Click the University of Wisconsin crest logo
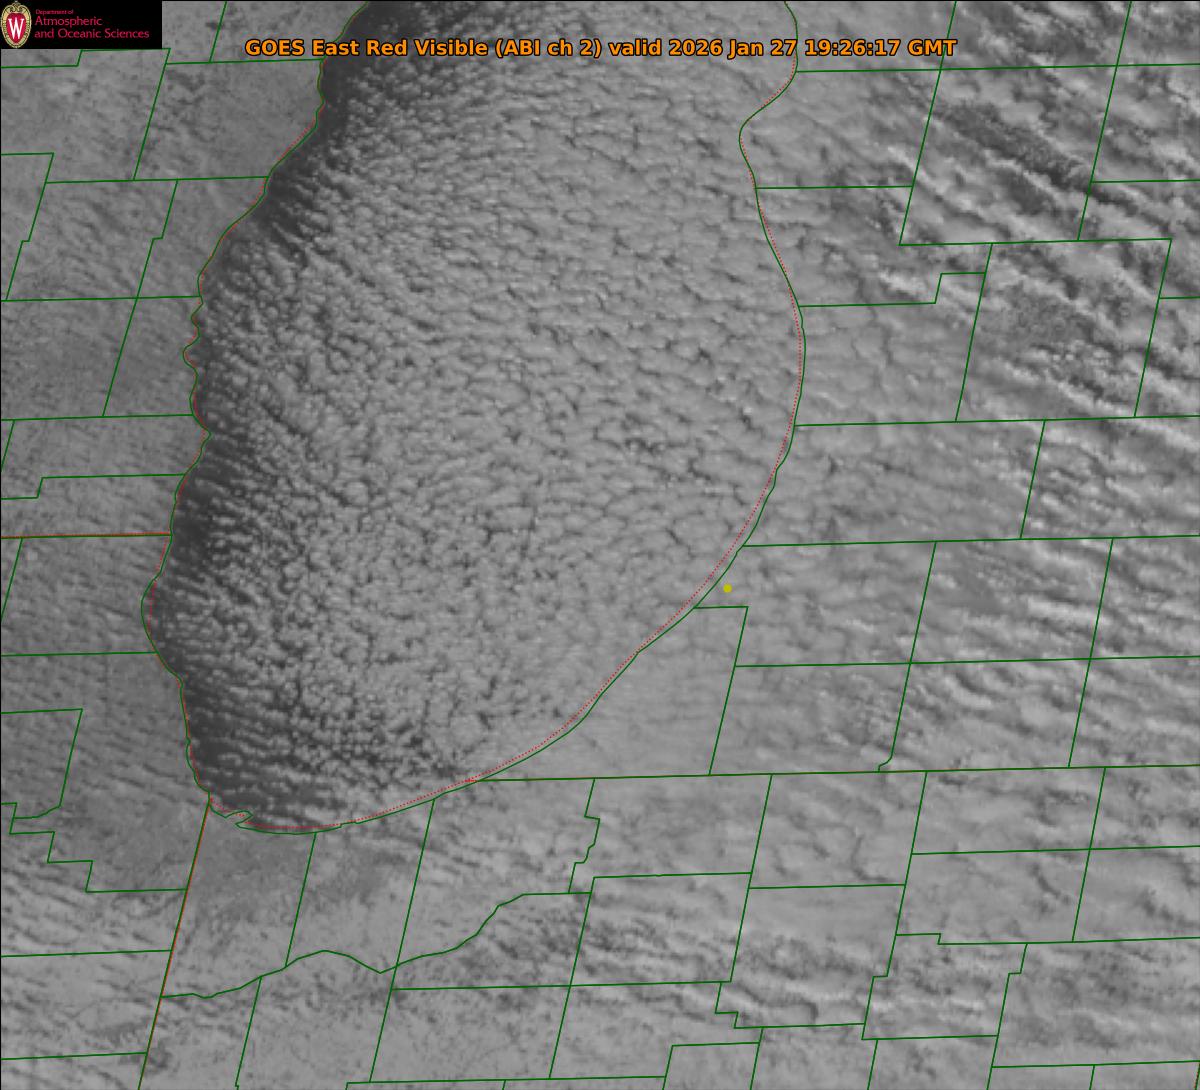 (x=16, y=24)
